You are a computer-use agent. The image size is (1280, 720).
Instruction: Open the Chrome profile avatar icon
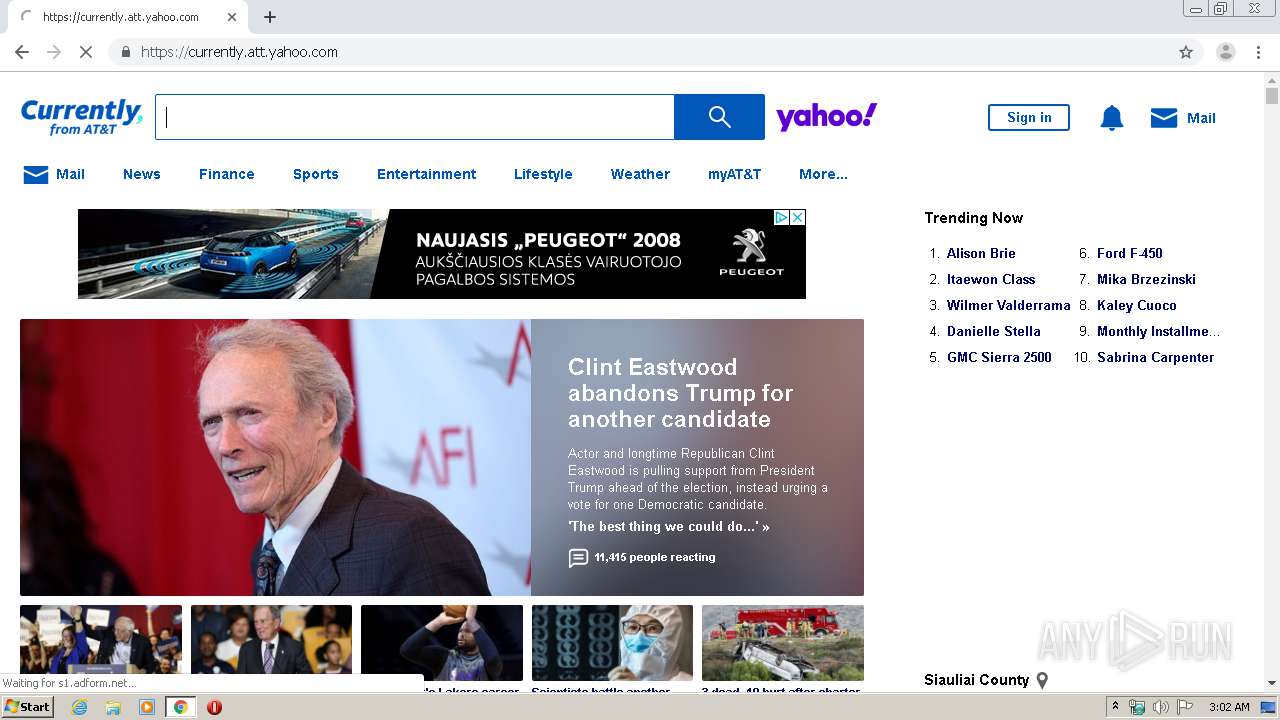coord(1225,52)
